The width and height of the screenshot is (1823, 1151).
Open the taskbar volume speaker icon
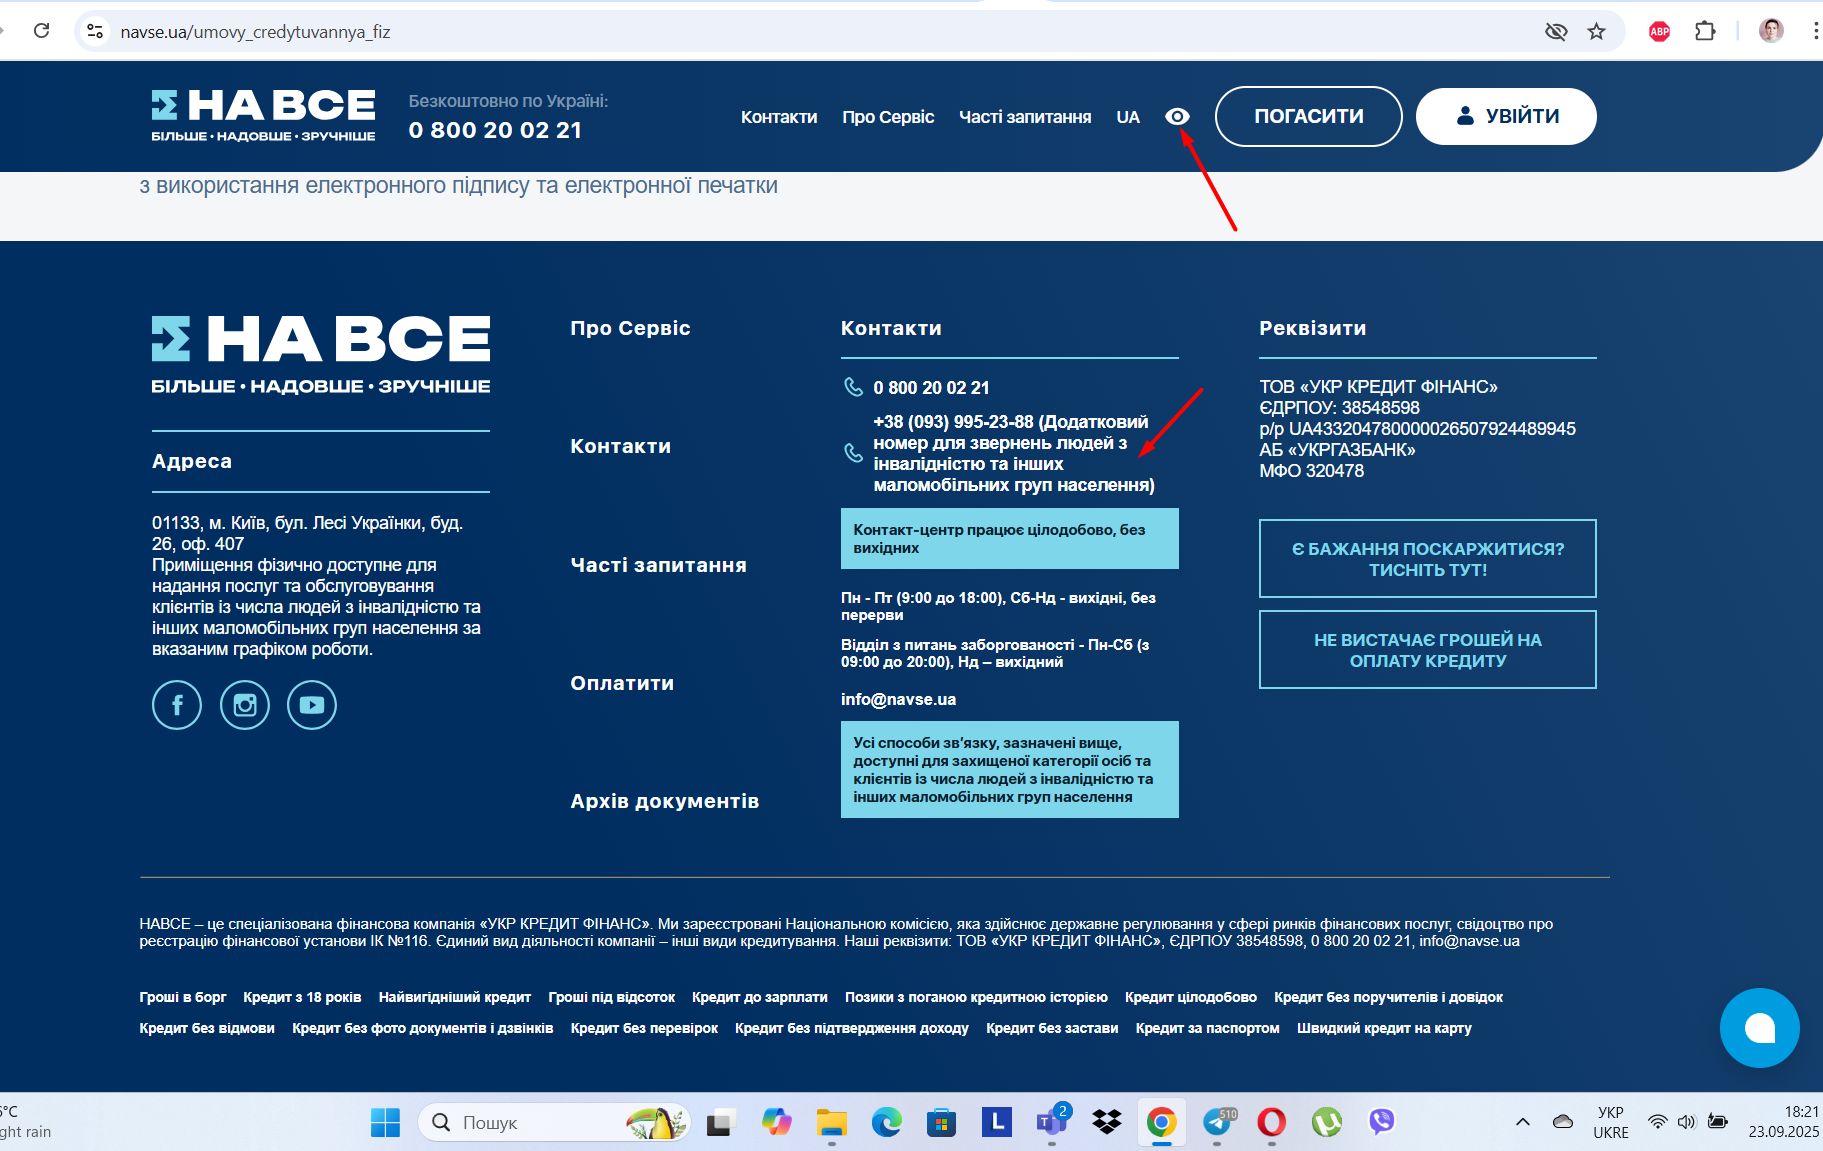tap(1686, 1122)
